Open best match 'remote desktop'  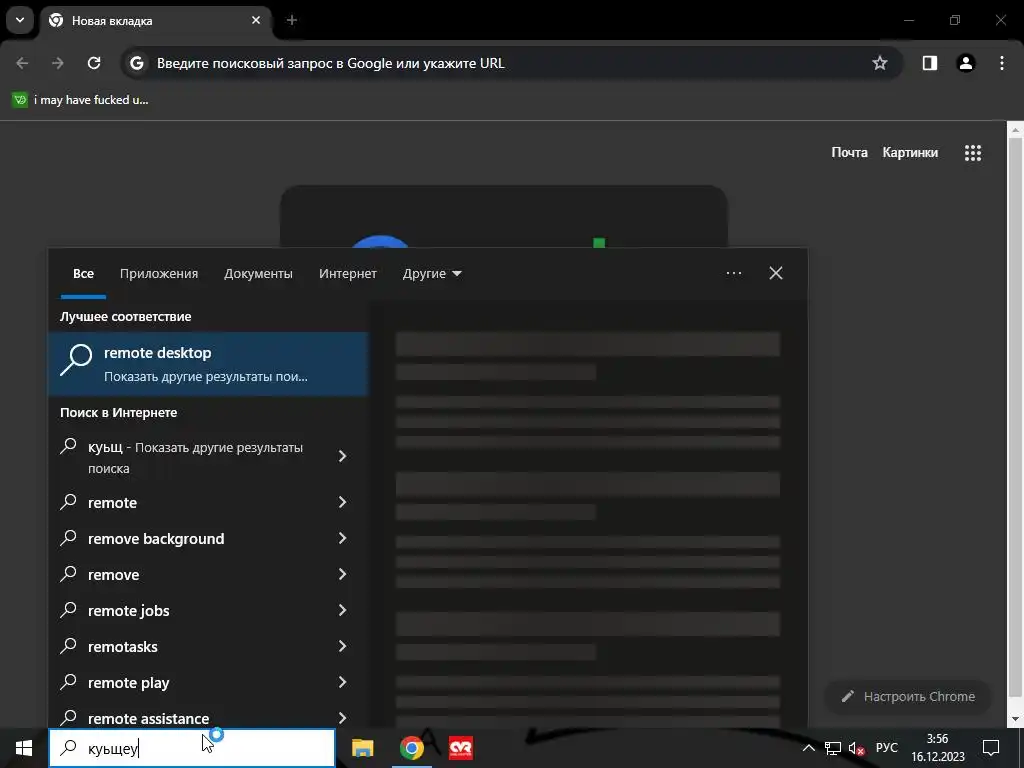tap(208, 364)
